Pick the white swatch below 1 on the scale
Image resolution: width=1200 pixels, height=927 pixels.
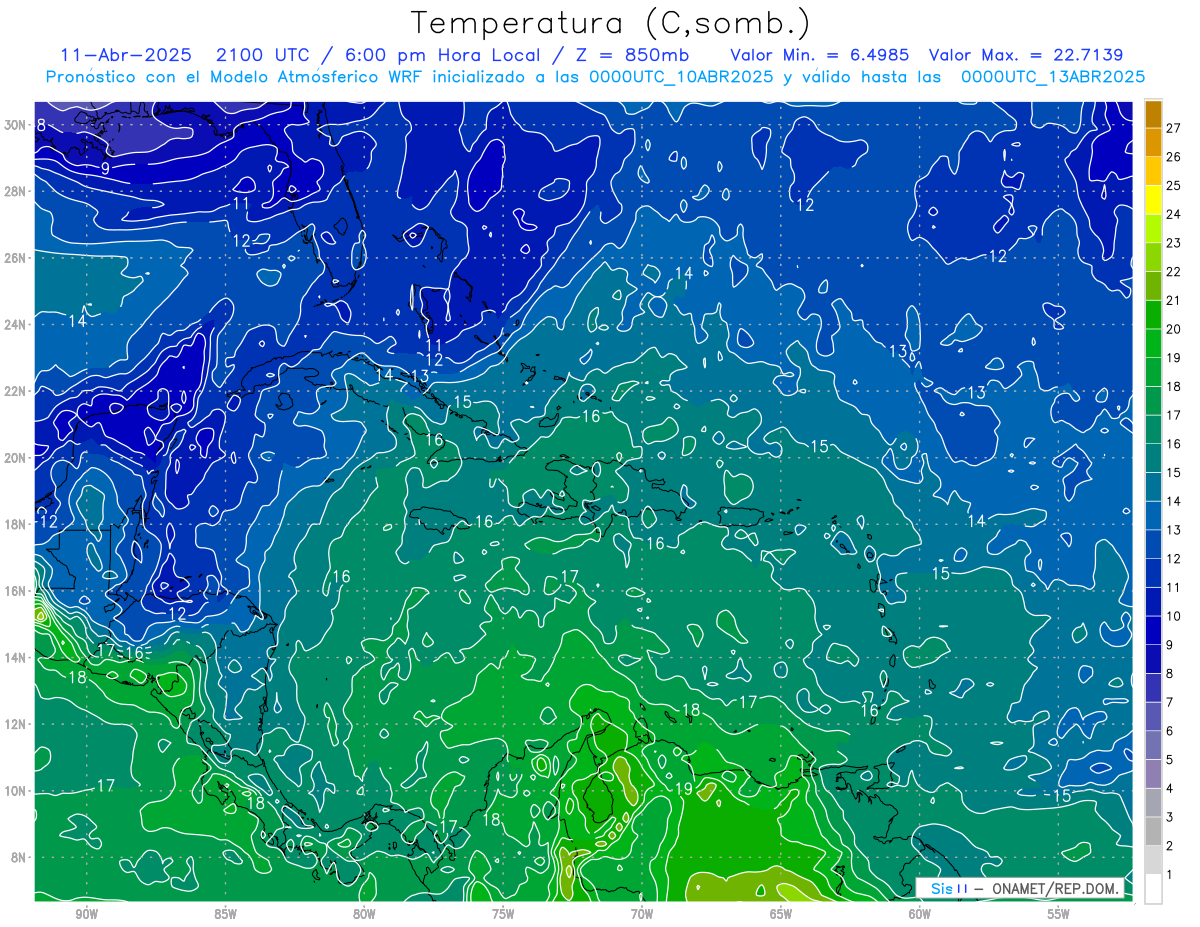tap(1153, 888)
